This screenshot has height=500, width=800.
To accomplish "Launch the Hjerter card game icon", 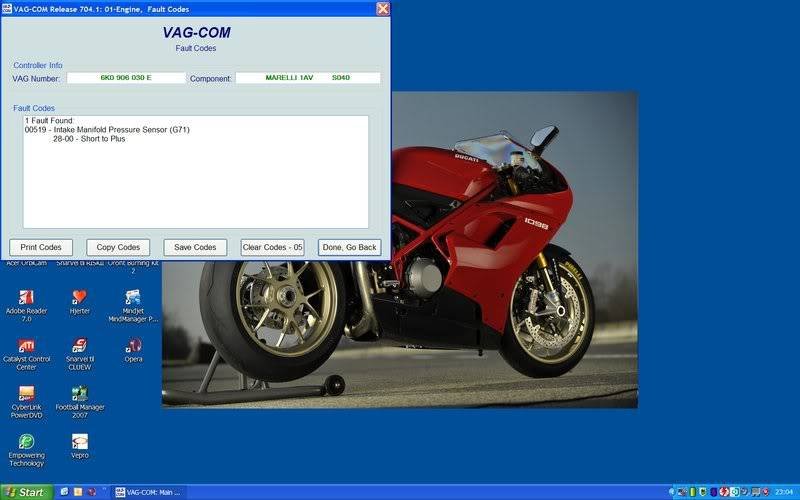I will (80, 297).
